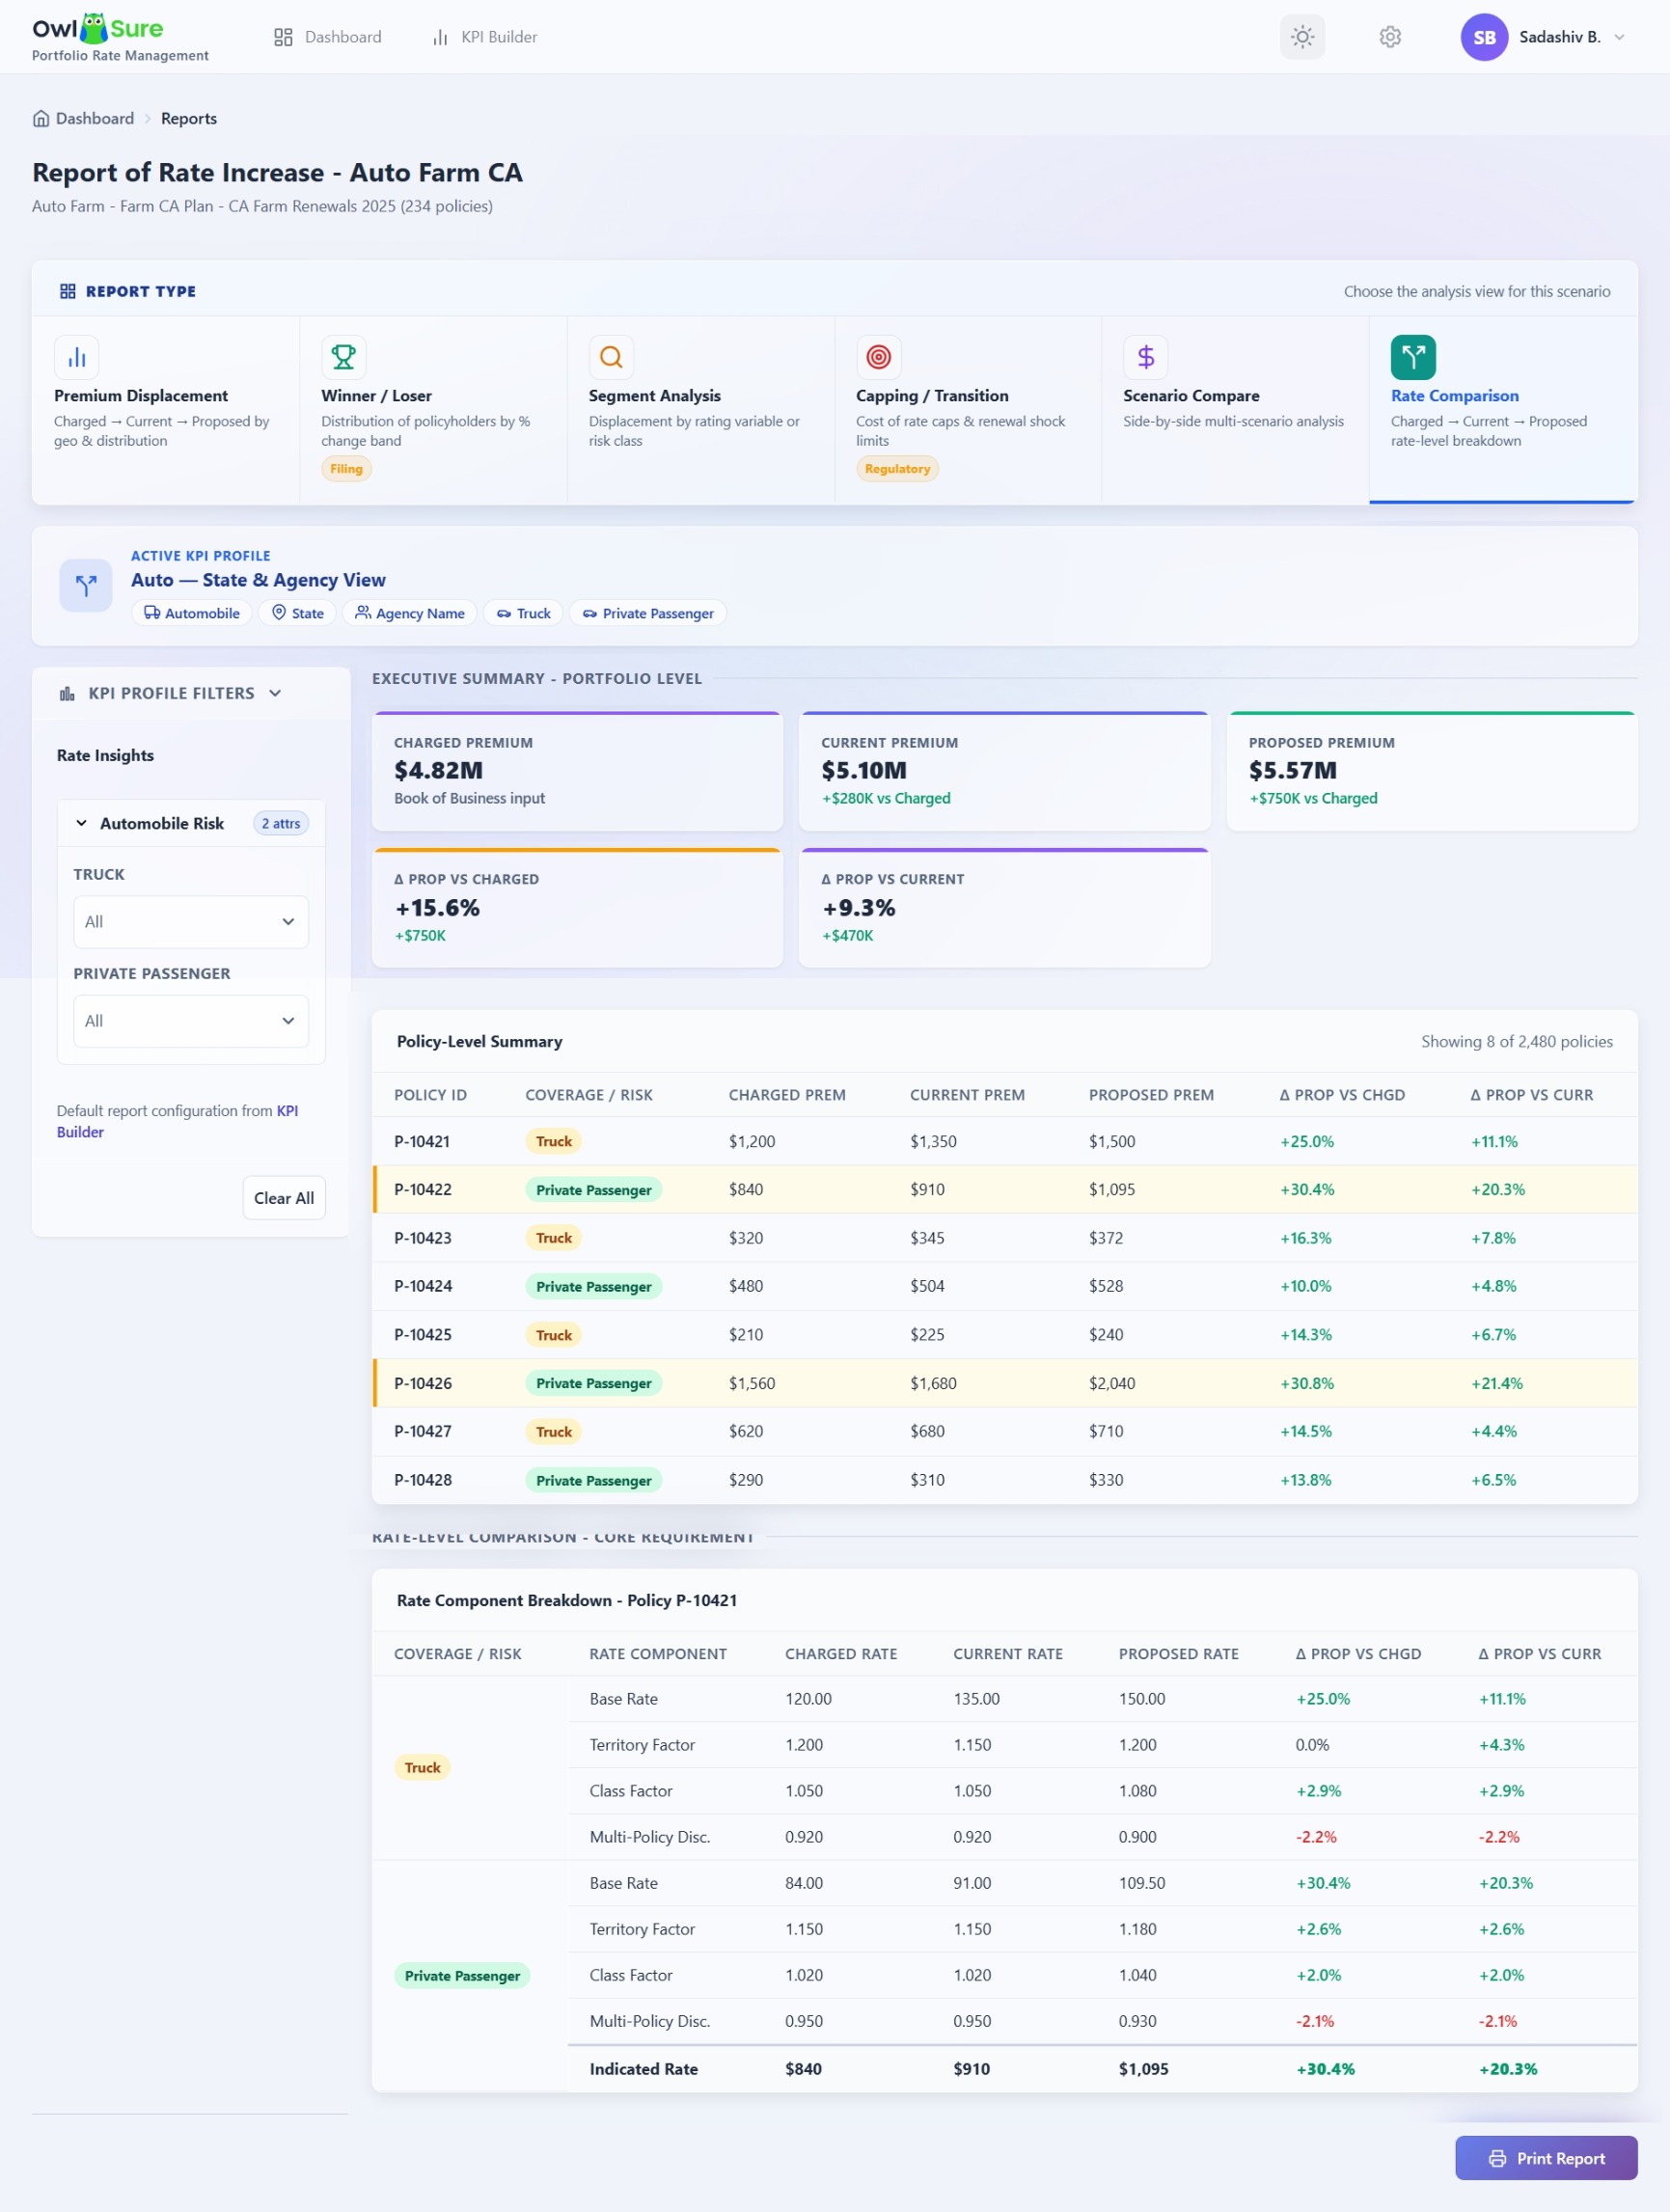Open the KPI Builder link in filters

[x=177, y=1121]
